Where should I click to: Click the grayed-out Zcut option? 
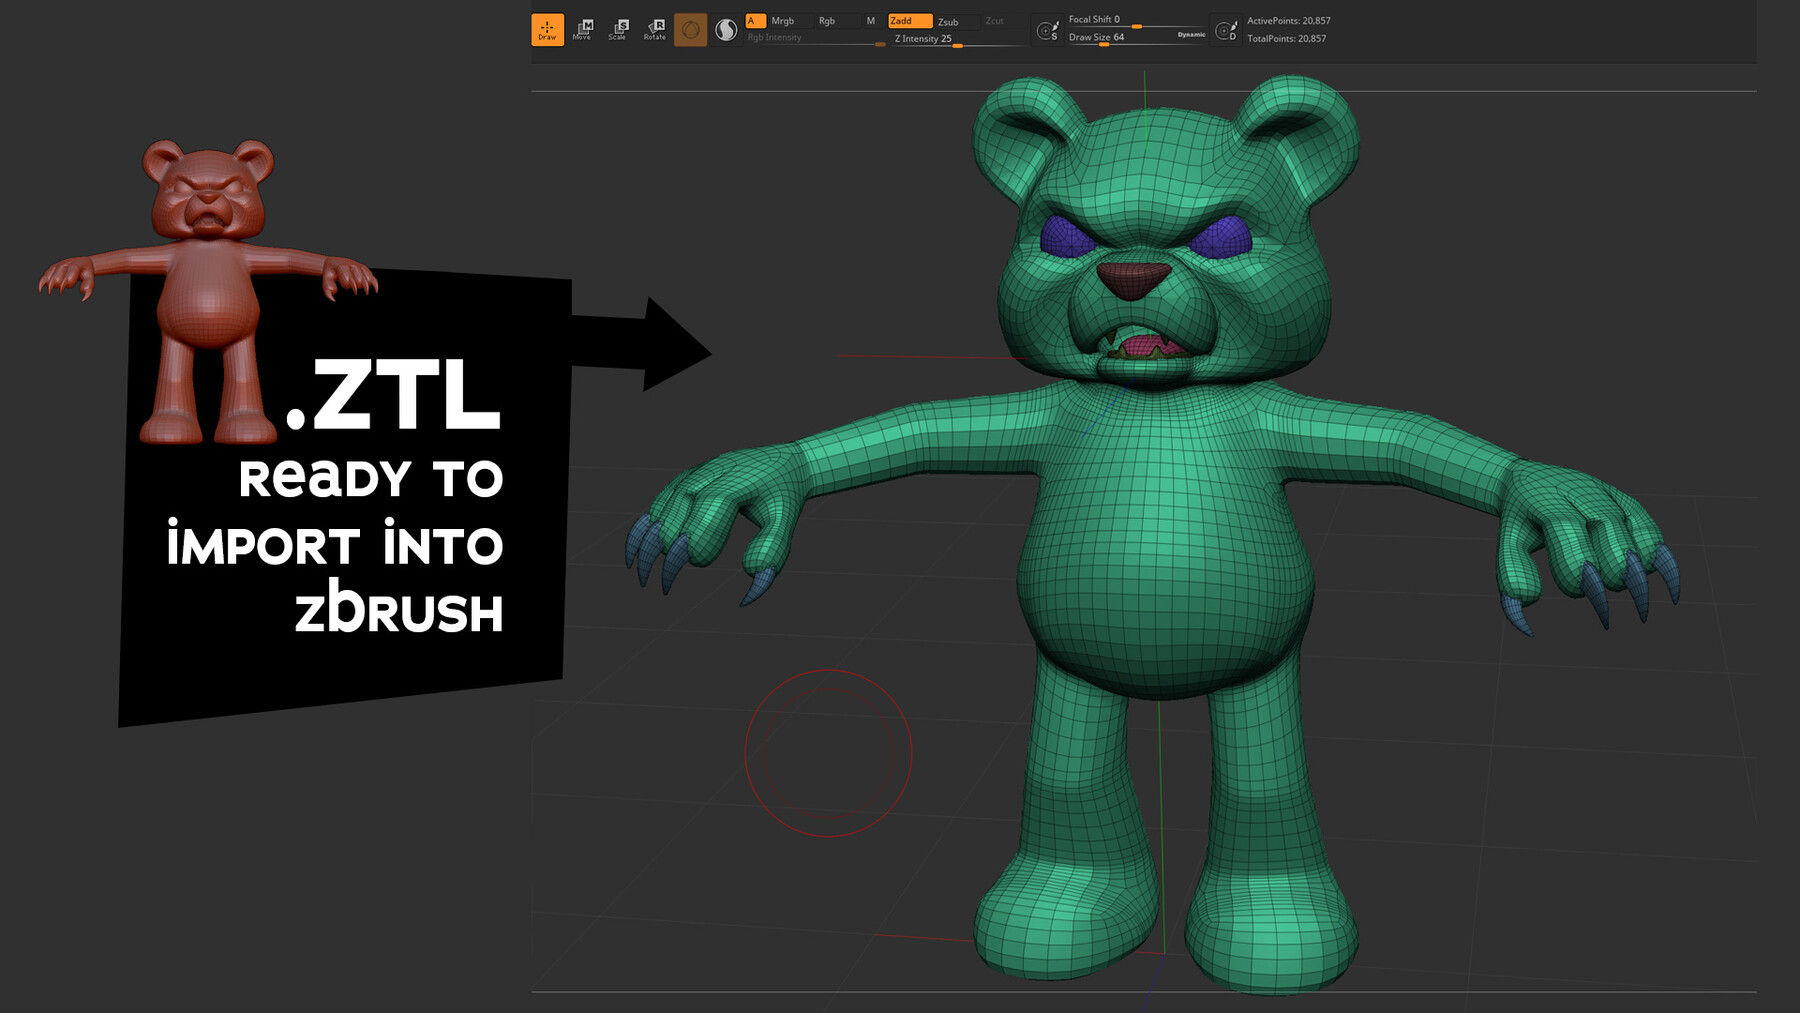click(x=993, y=19)
